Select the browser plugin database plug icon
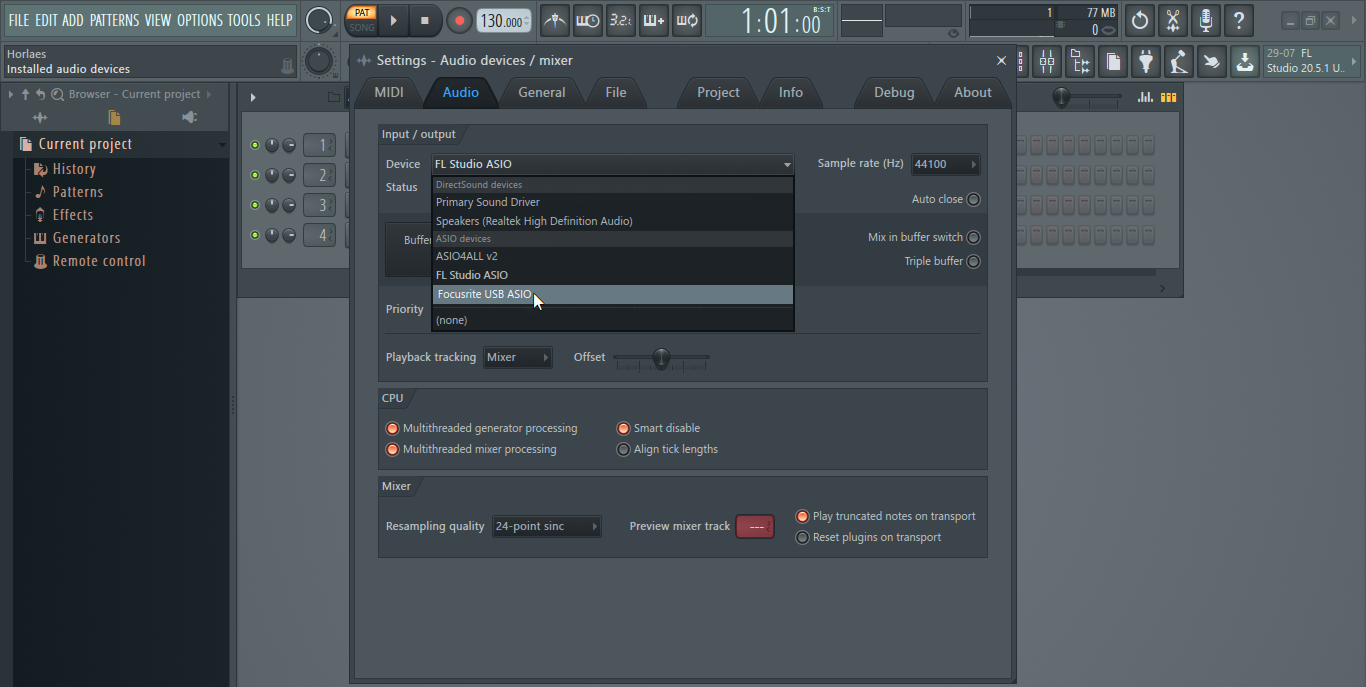 click(x=190, y=117)
